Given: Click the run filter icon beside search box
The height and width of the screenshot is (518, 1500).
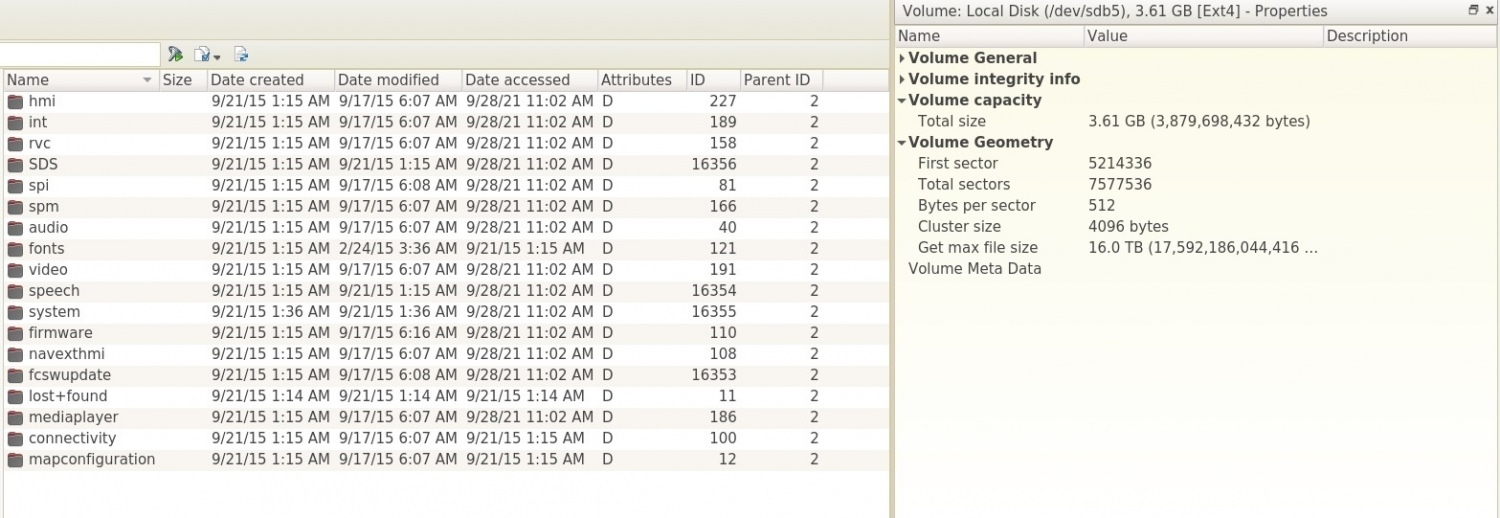Looking at the screenshot, I should 176,55.
